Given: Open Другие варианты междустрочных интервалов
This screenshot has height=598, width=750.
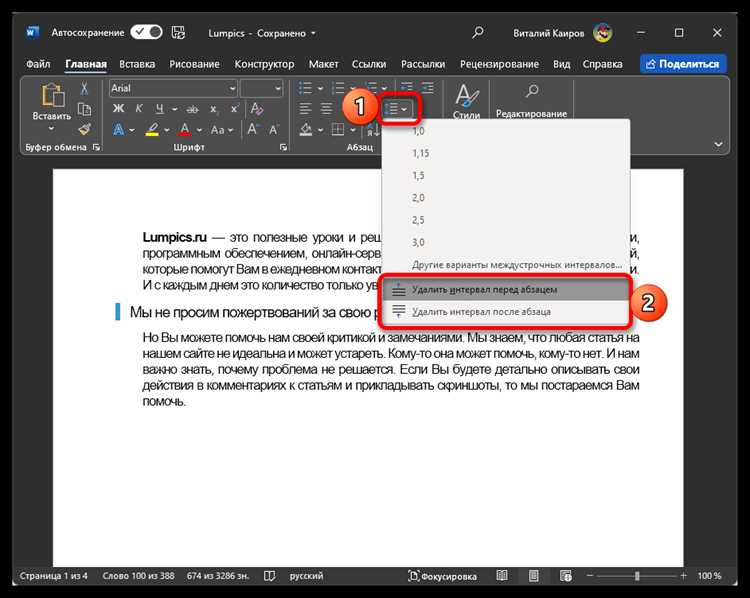Looking at the screenshot, I should pyautogui.click(x=506, y=265).
